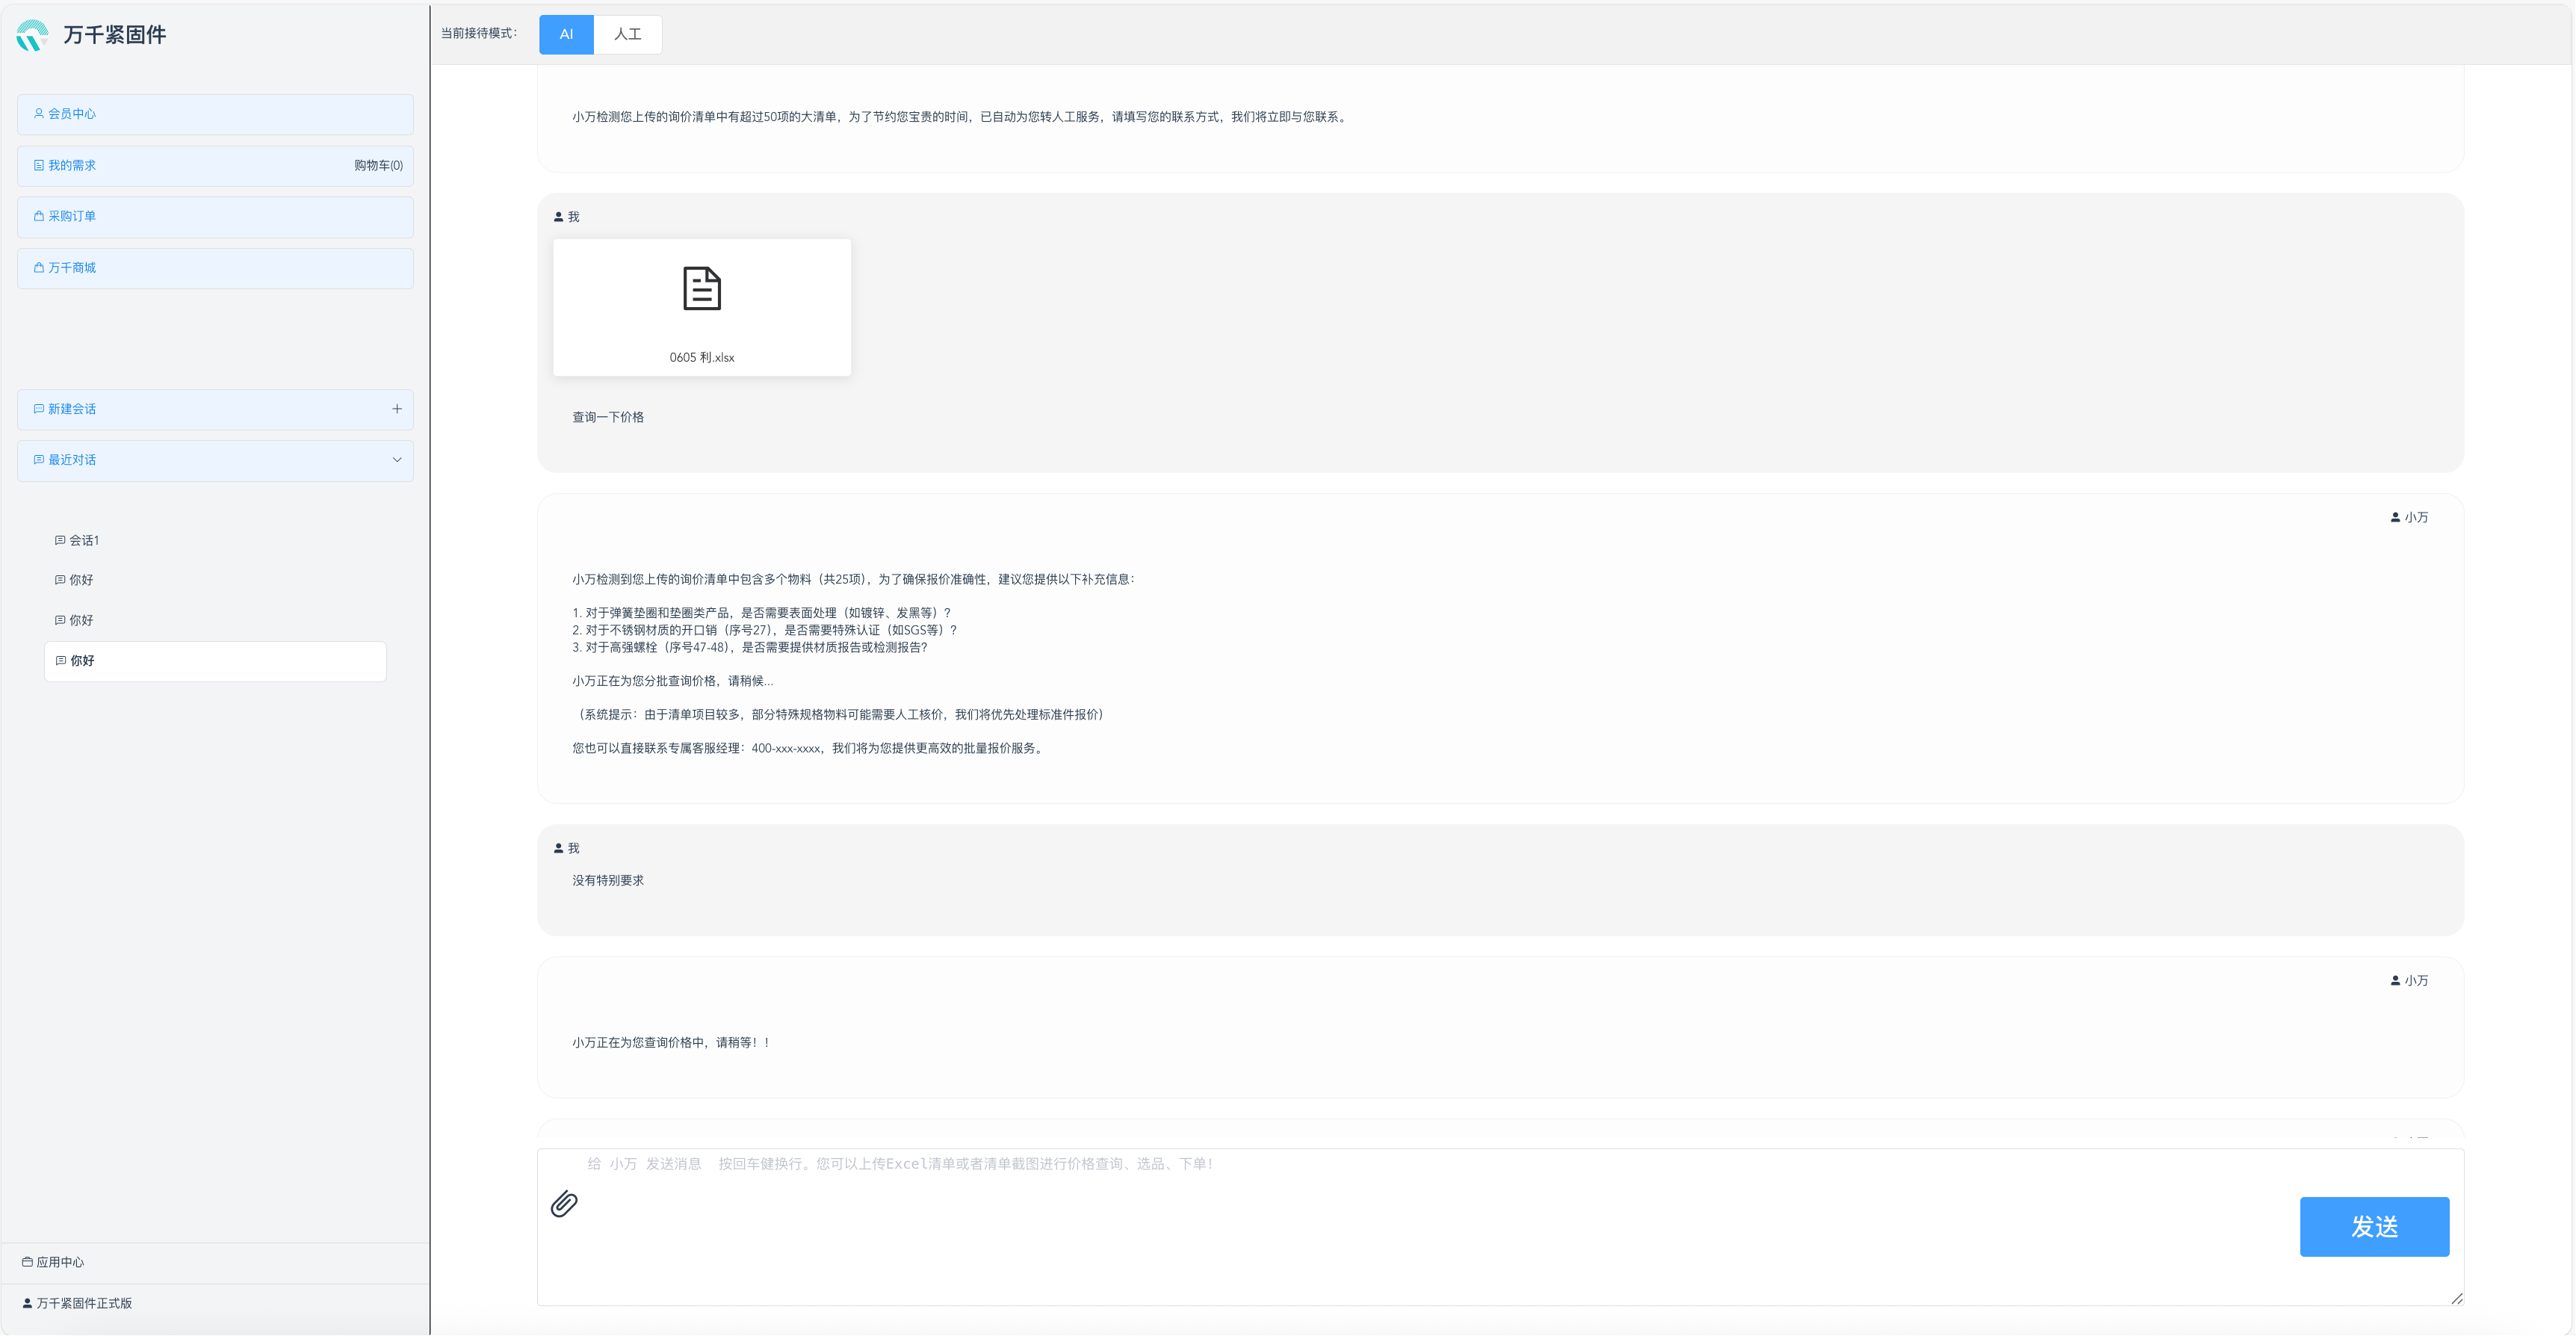
Task: Open 万千商城 in the sidebar
Action: [72, 268]
